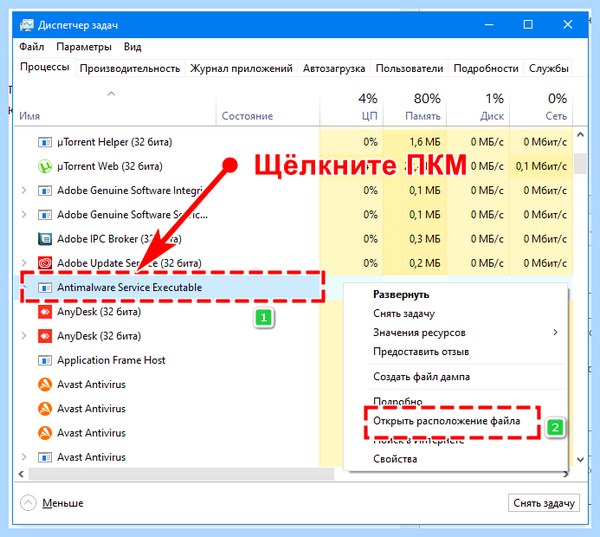
Task: Click the Снять задачу button at bottom
Action: point(544,503)
